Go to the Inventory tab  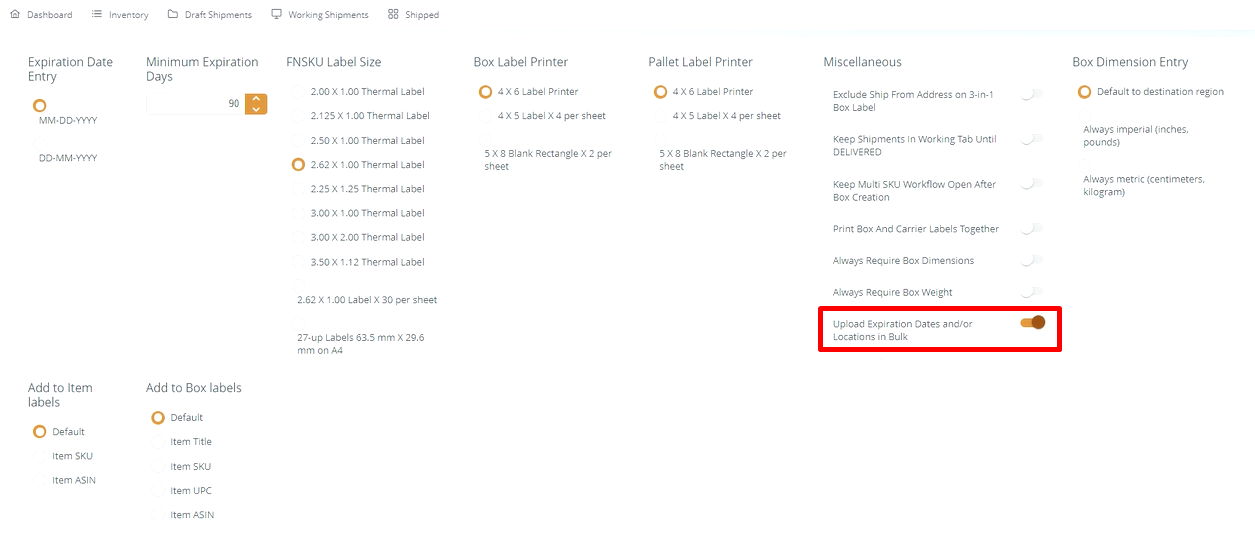[128, 15]
